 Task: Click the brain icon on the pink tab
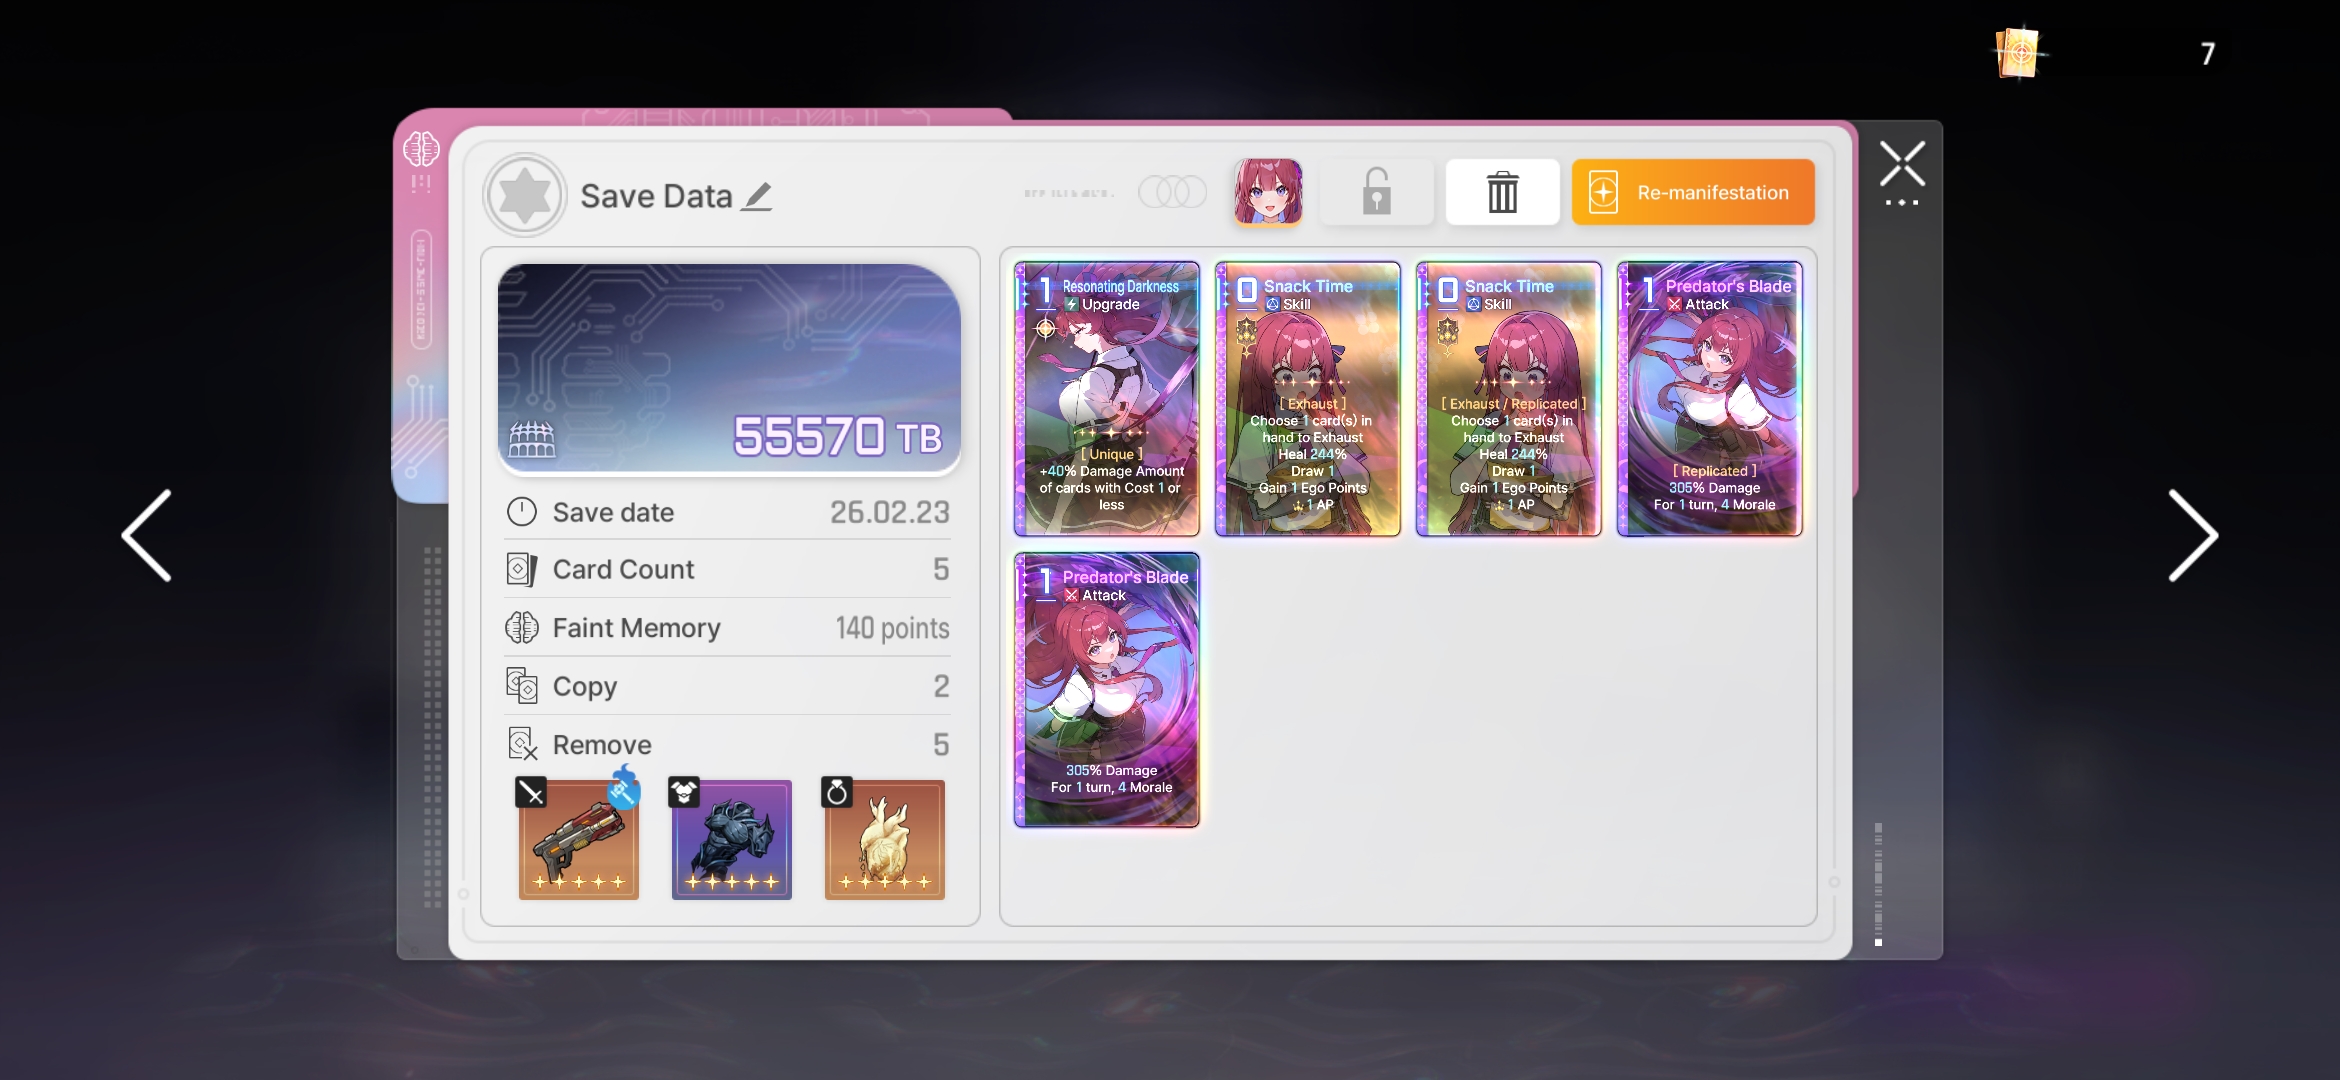(421, 150)
